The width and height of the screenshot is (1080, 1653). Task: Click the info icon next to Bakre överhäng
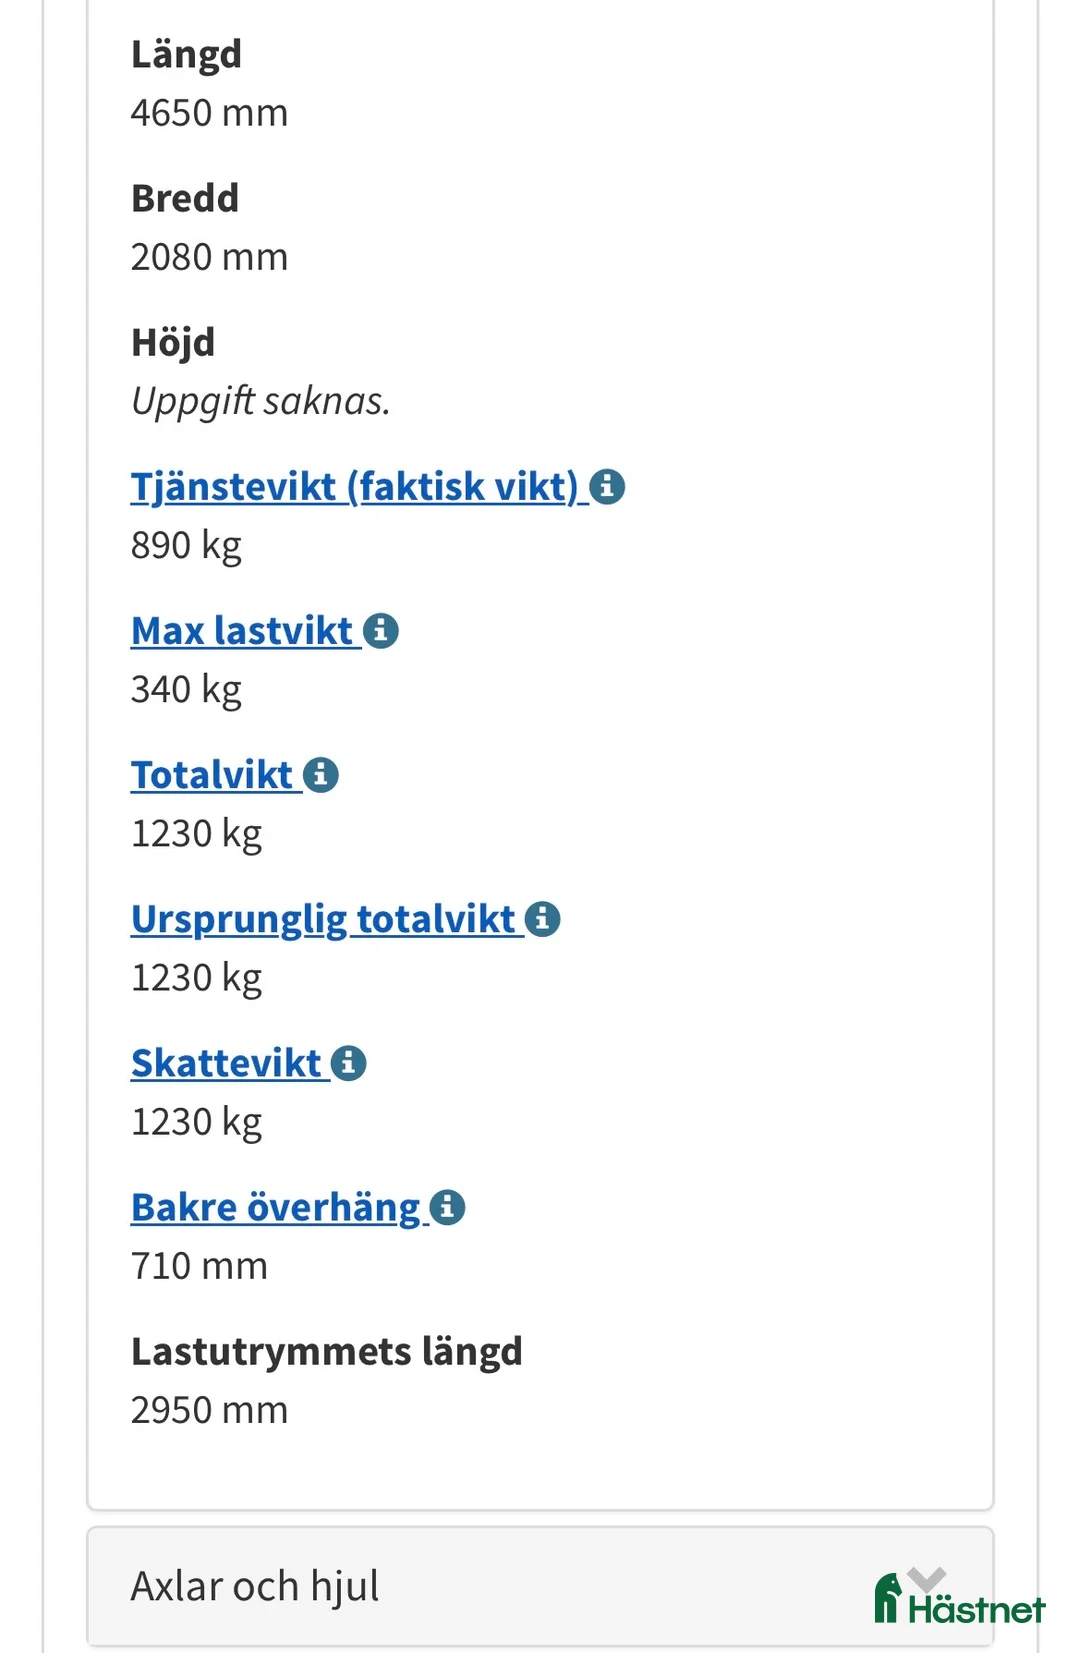click(449, 1207)
